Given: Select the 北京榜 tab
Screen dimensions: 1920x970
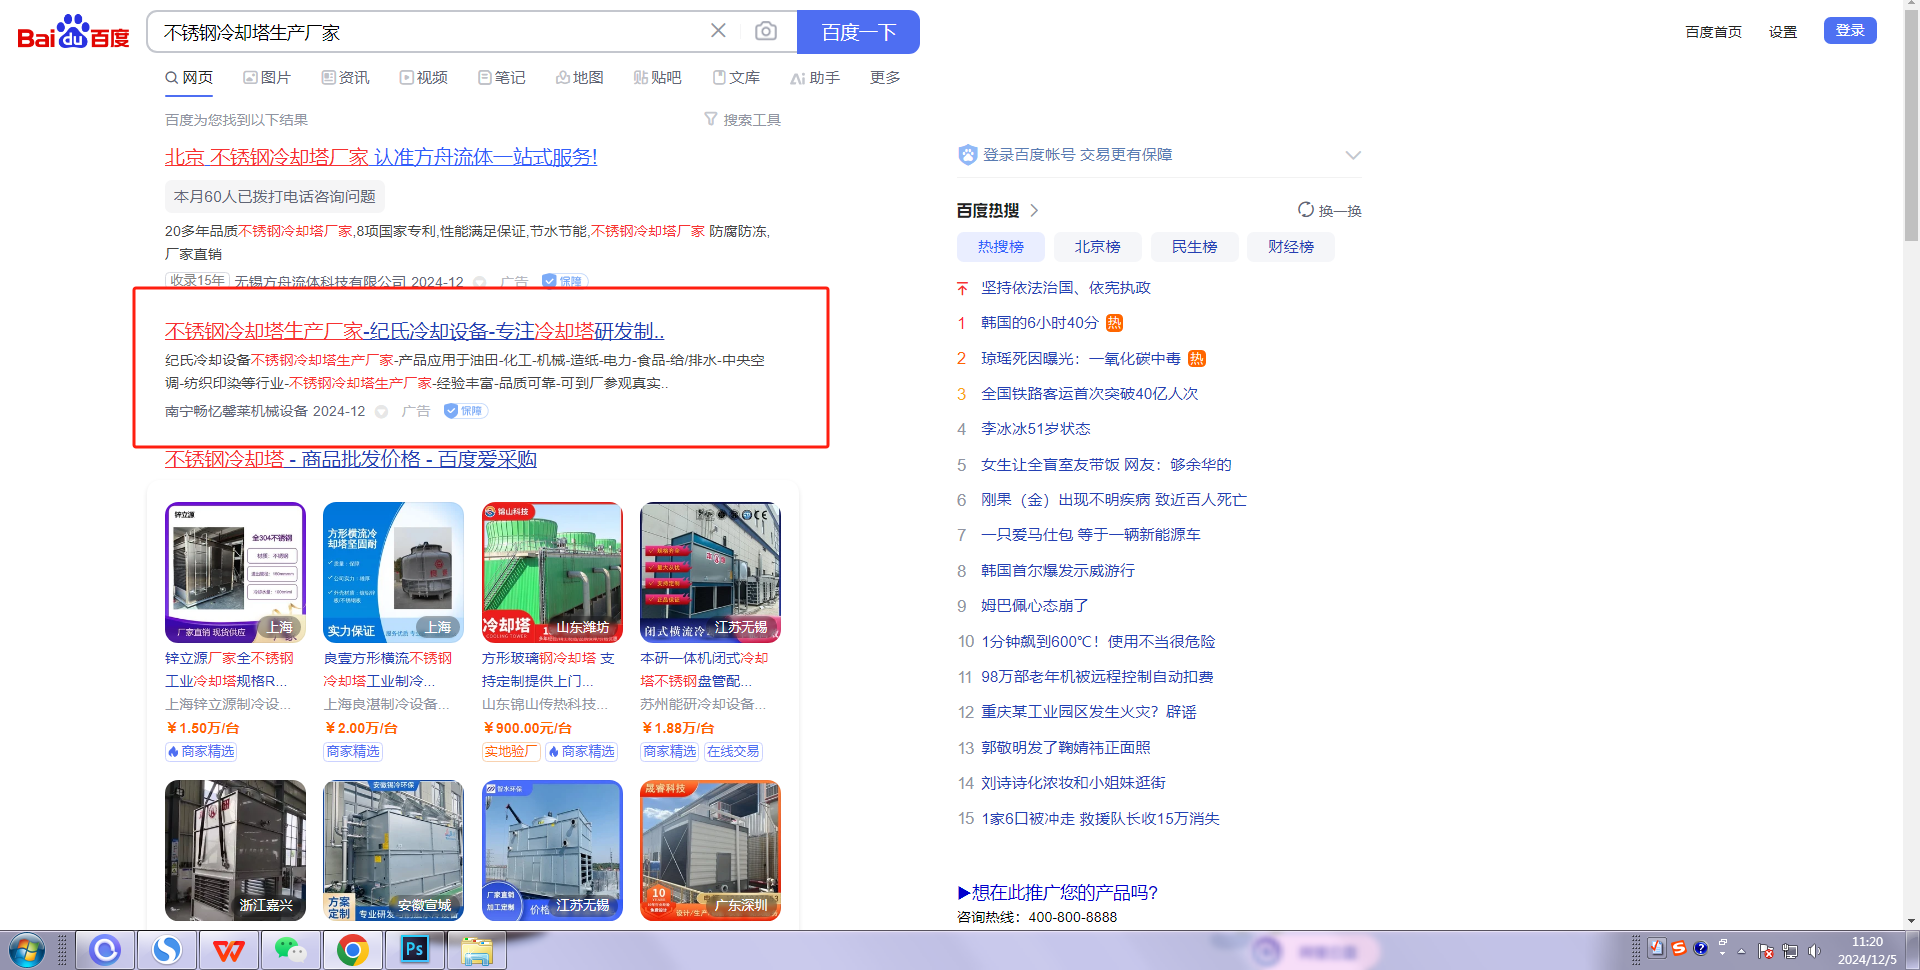Looking at the screenshot, I should coord(1097,247).
